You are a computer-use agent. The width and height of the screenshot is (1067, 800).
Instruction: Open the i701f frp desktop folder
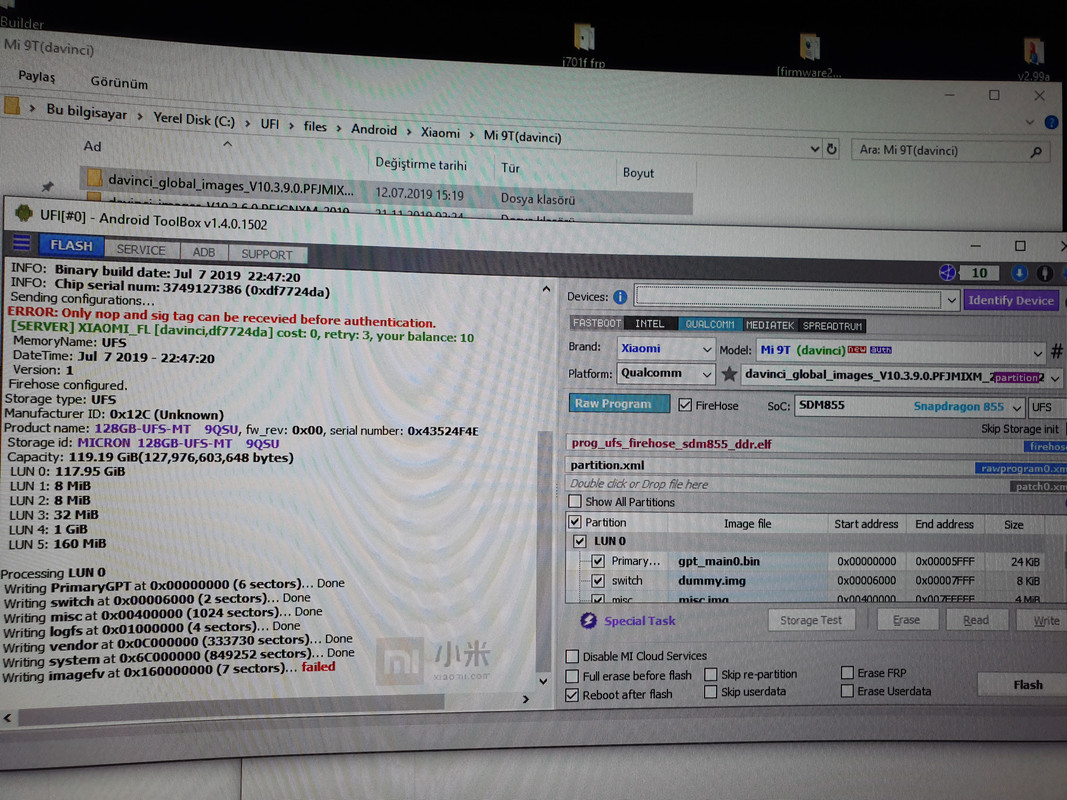584,38
